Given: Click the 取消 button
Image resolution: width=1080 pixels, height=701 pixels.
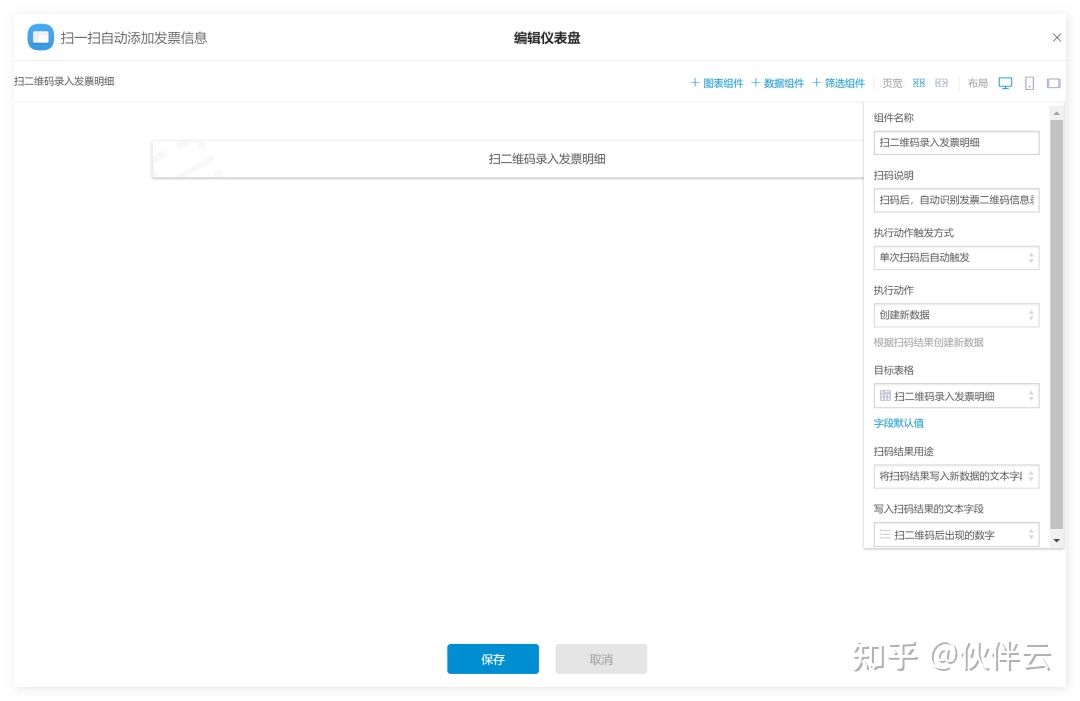Looking at the screenshot, I should 601,659.
